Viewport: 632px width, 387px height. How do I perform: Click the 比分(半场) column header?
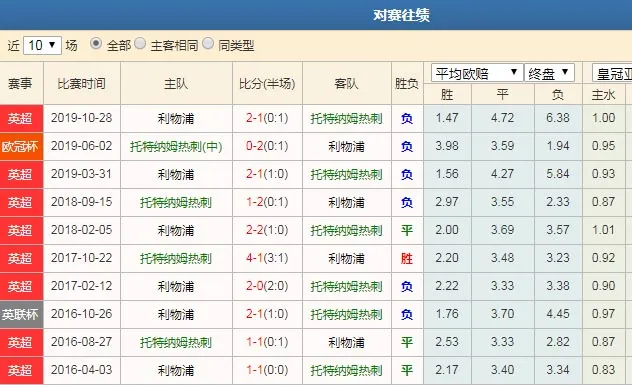[x=267, y=83]
